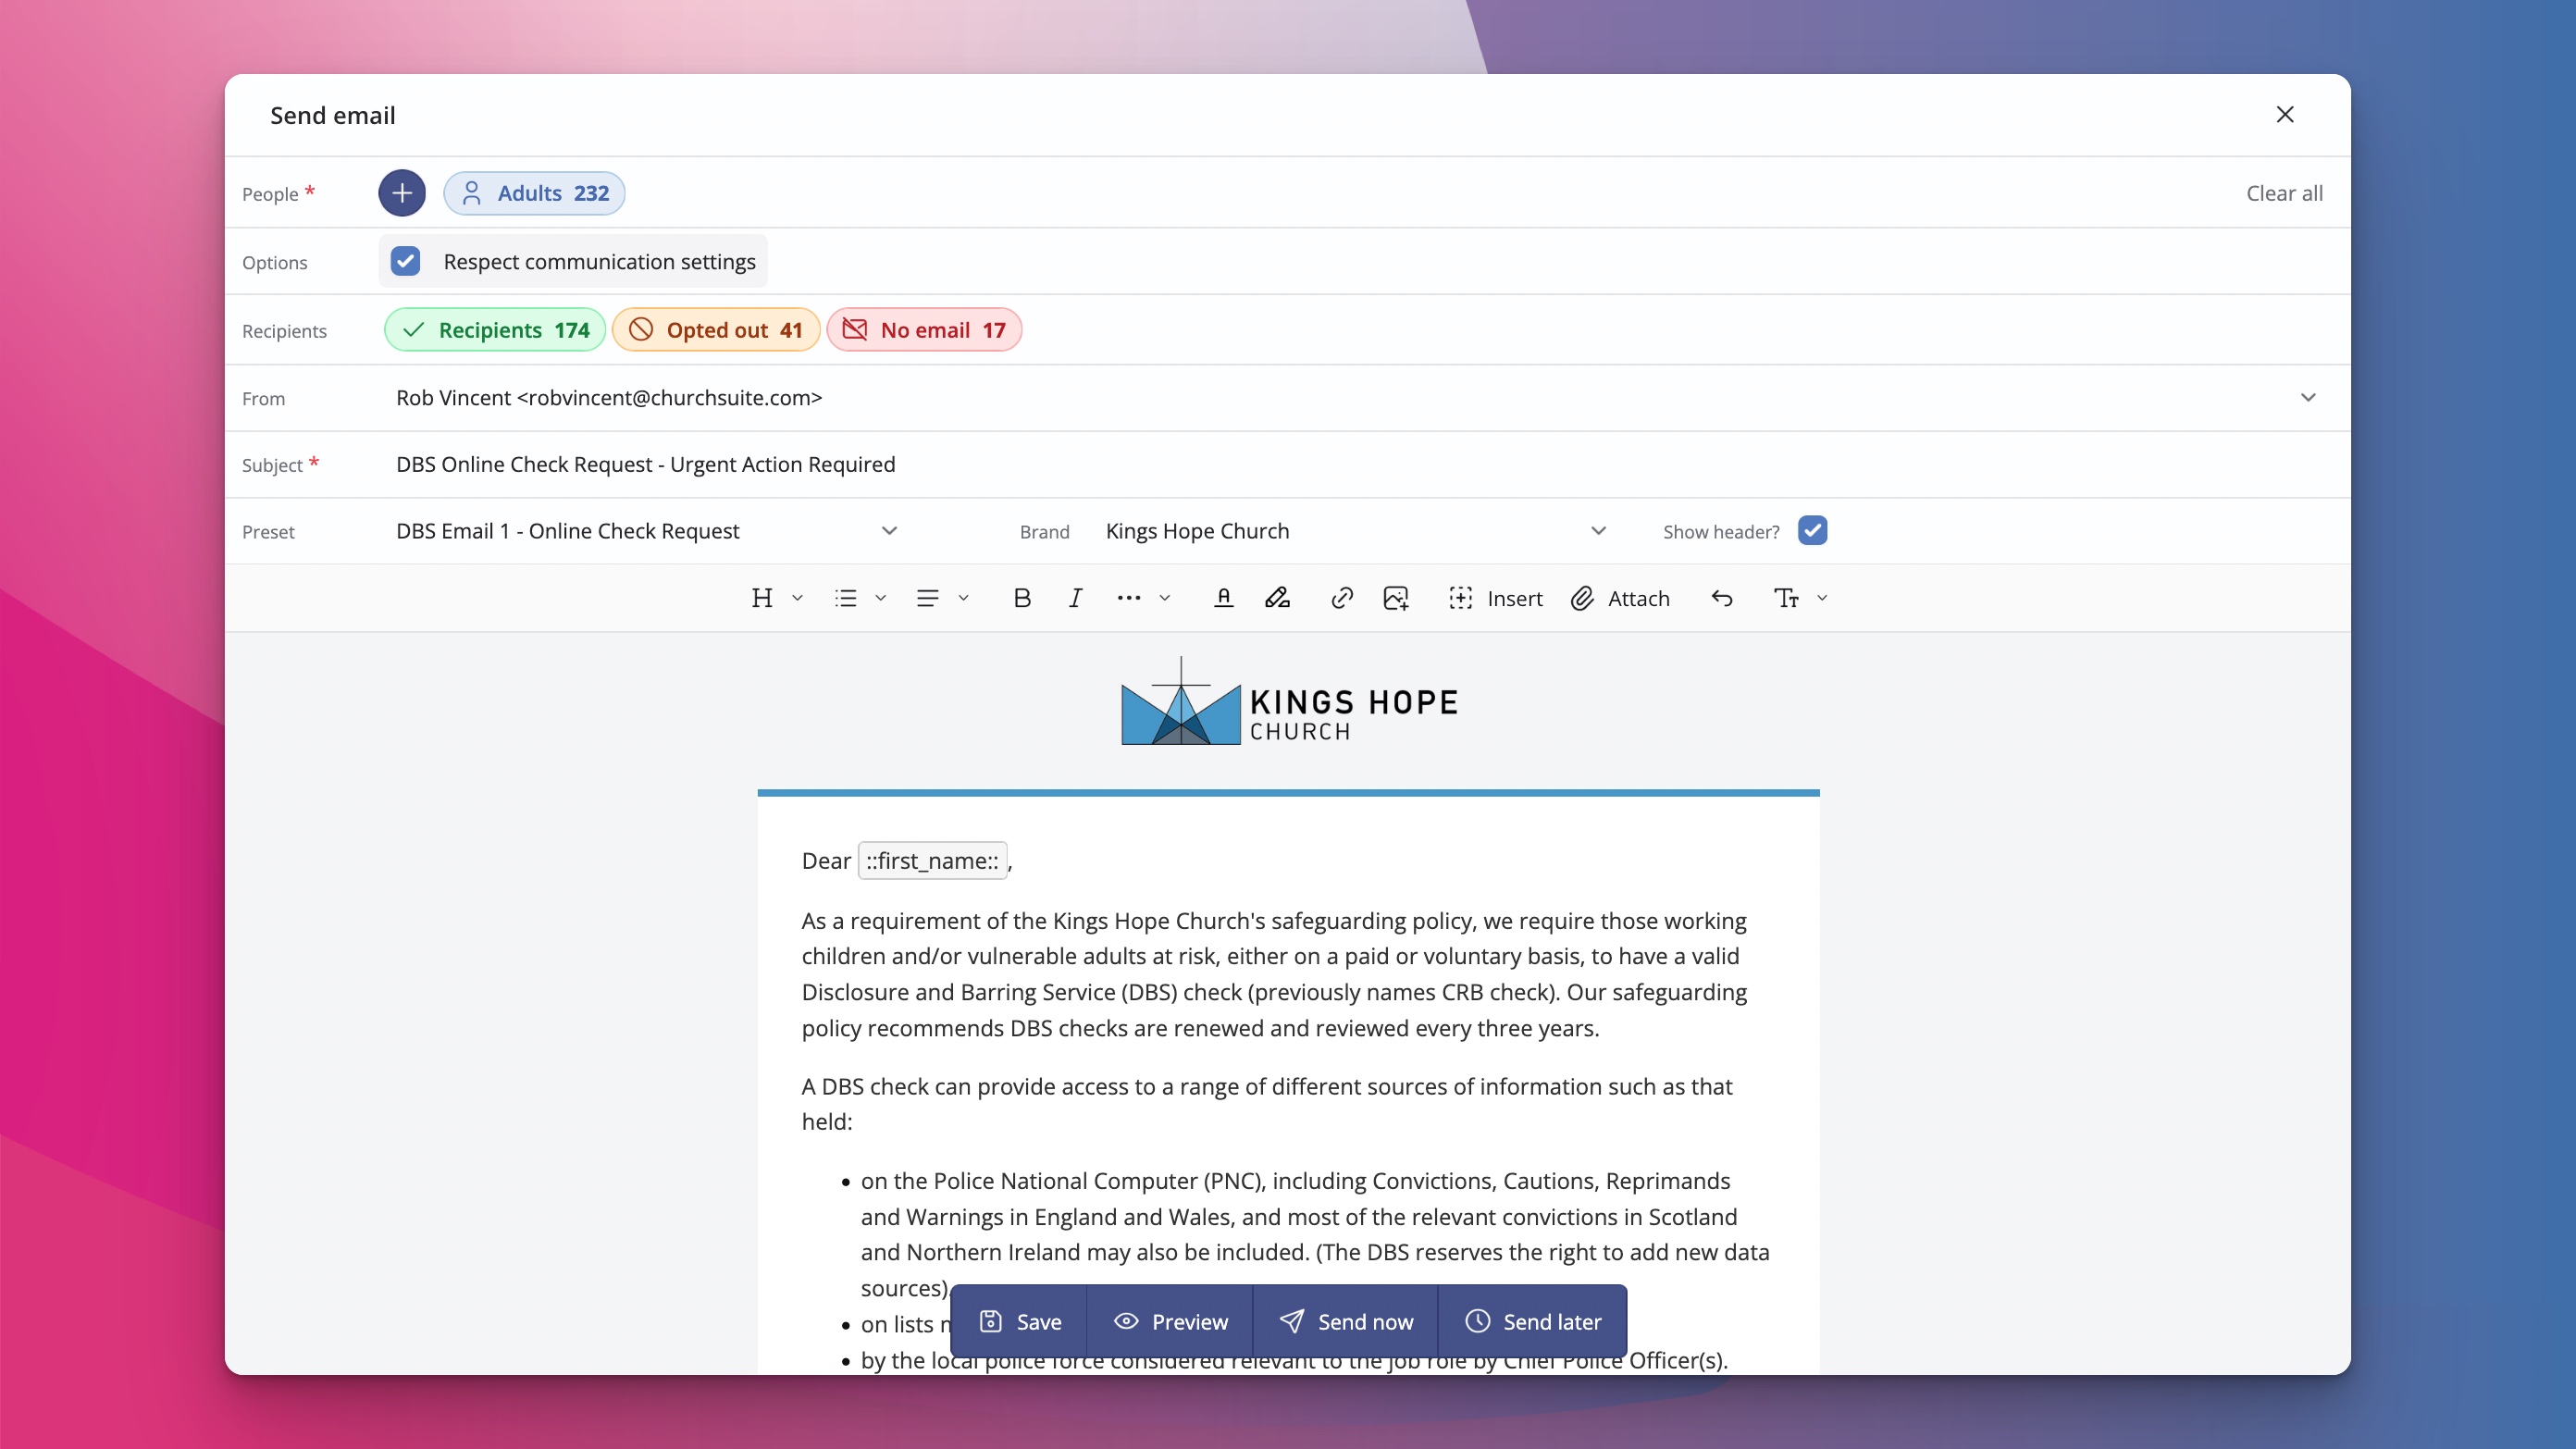This screenshot has height=1449, width=2576.
Task: Close the Send email dialog
Action: click(2285, 115)
